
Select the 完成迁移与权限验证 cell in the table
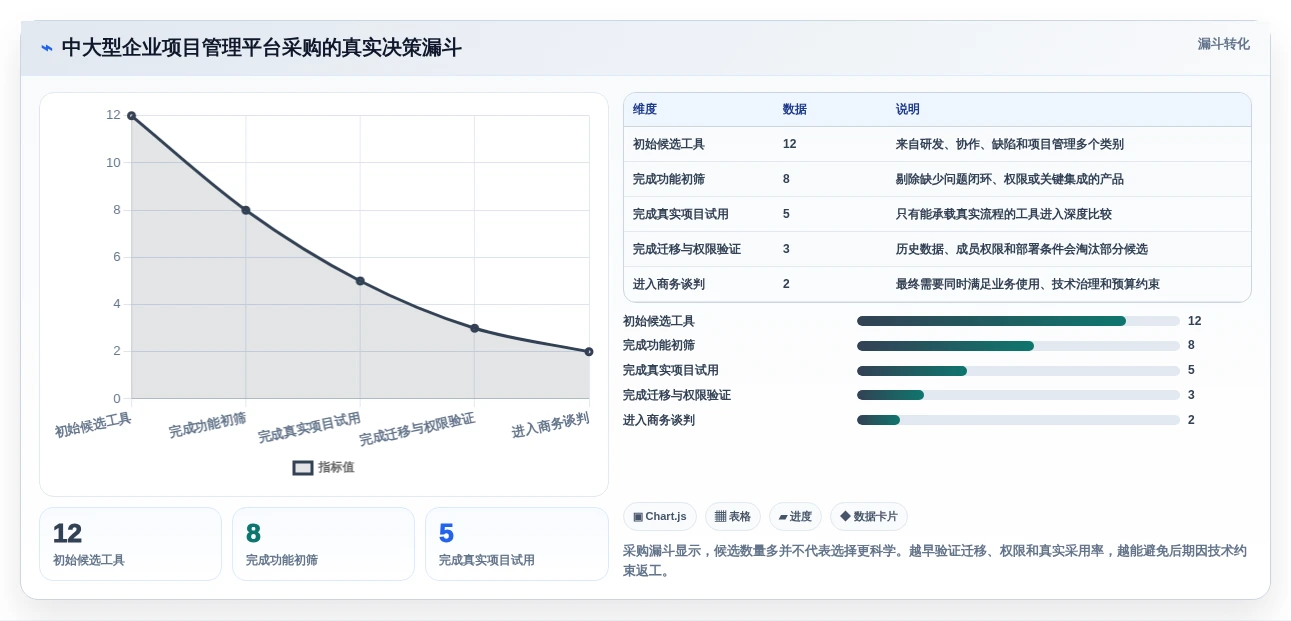687,249
